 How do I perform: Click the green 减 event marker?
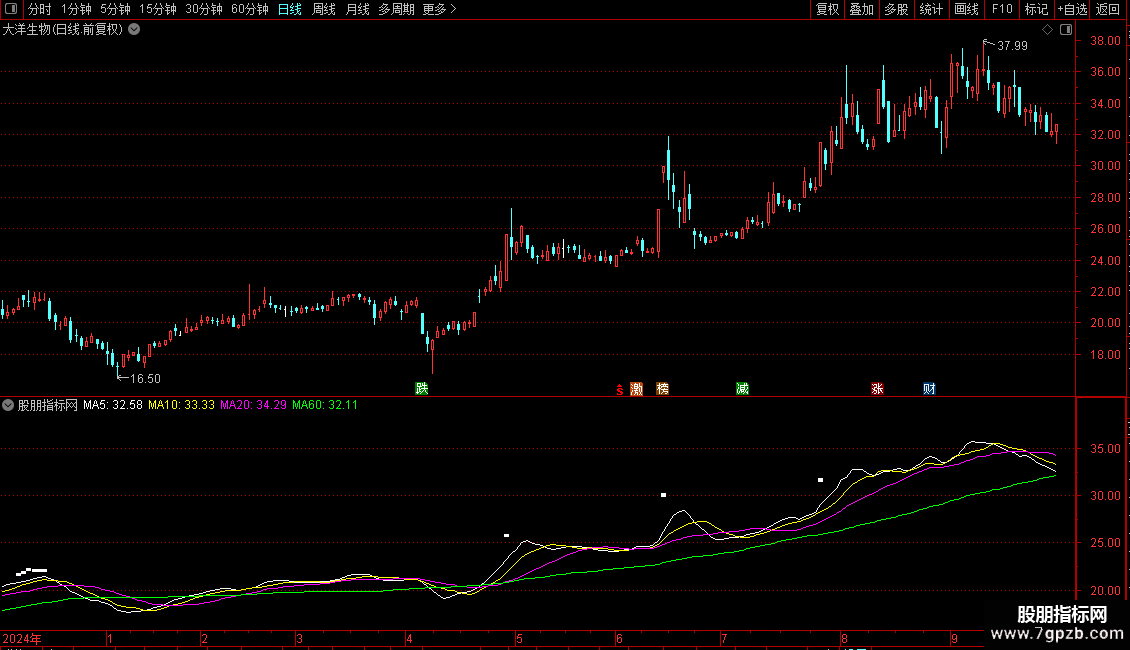click(742, 389)
